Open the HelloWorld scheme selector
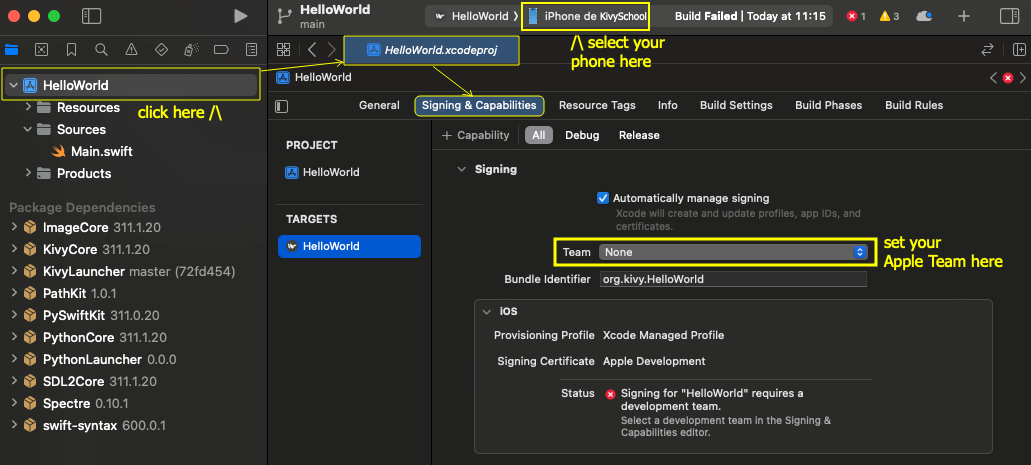The image size is (1031, 465). tap(471, 16)
